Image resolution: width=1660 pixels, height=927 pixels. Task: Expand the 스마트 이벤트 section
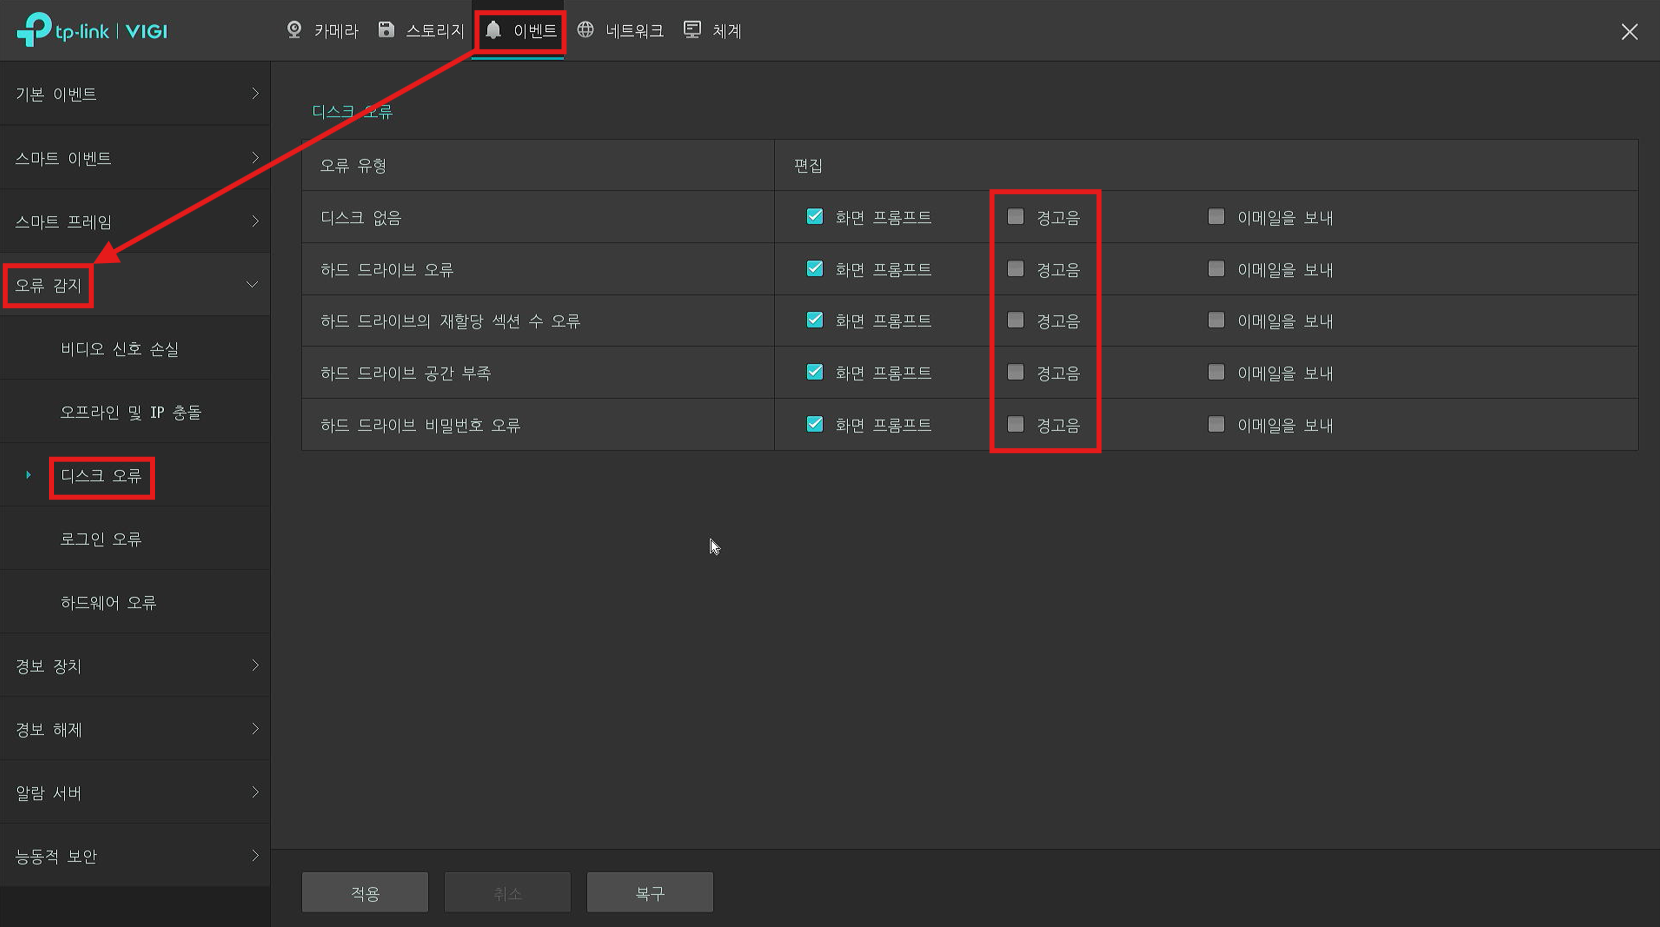click(135, 158)
